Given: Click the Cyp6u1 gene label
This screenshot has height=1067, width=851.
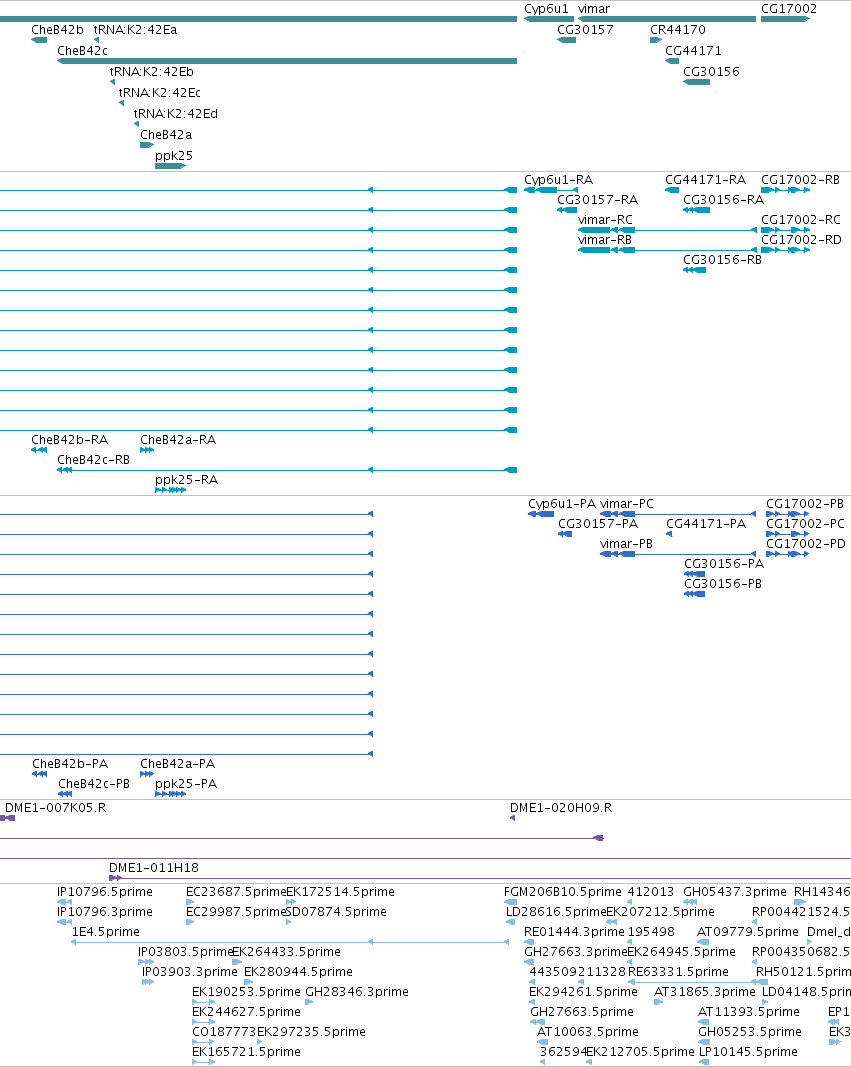Looking at the screenshot, I should (x=546, y=9).
